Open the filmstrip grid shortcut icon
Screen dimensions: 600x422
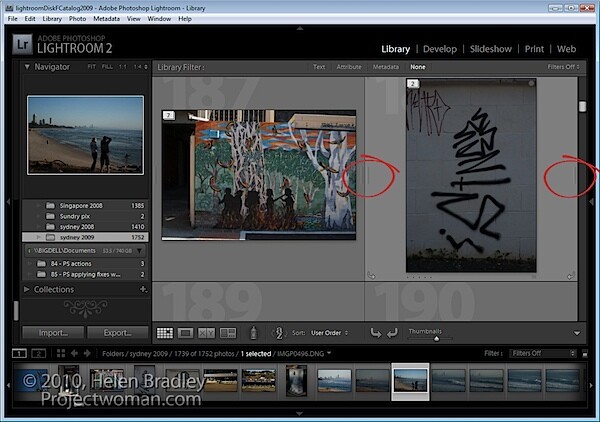60,353
